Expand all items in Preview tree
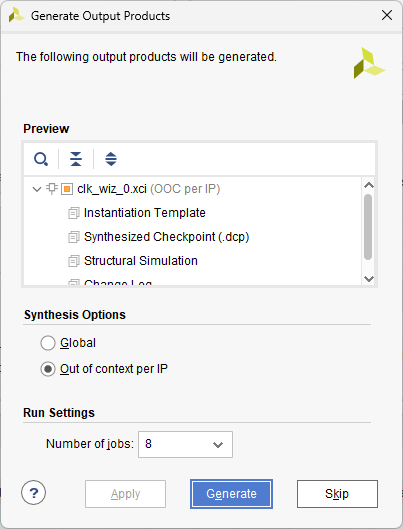Viewport: 403px width, 529px height. click(x=111, y=159)
